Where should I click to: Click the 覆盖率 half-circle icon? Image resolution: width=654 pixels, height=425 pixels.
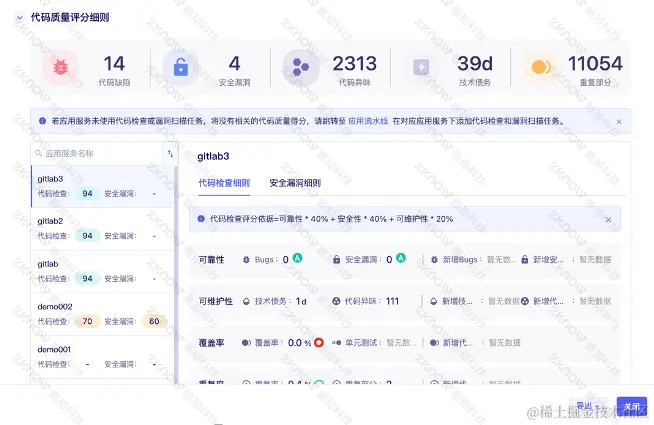click(x=246, y=343)
